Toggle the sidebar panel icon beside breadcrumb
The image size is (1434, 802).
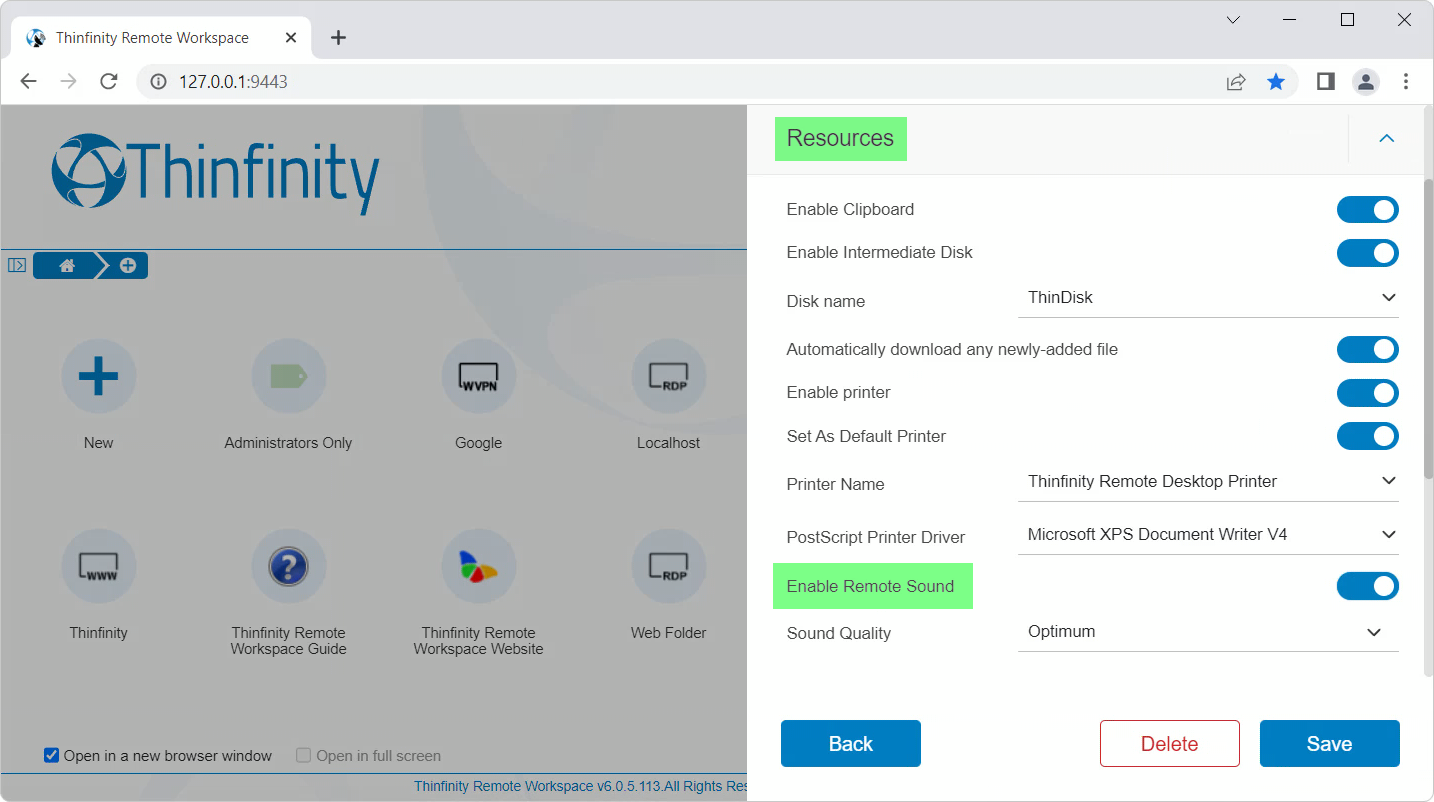tap(17, 266)
